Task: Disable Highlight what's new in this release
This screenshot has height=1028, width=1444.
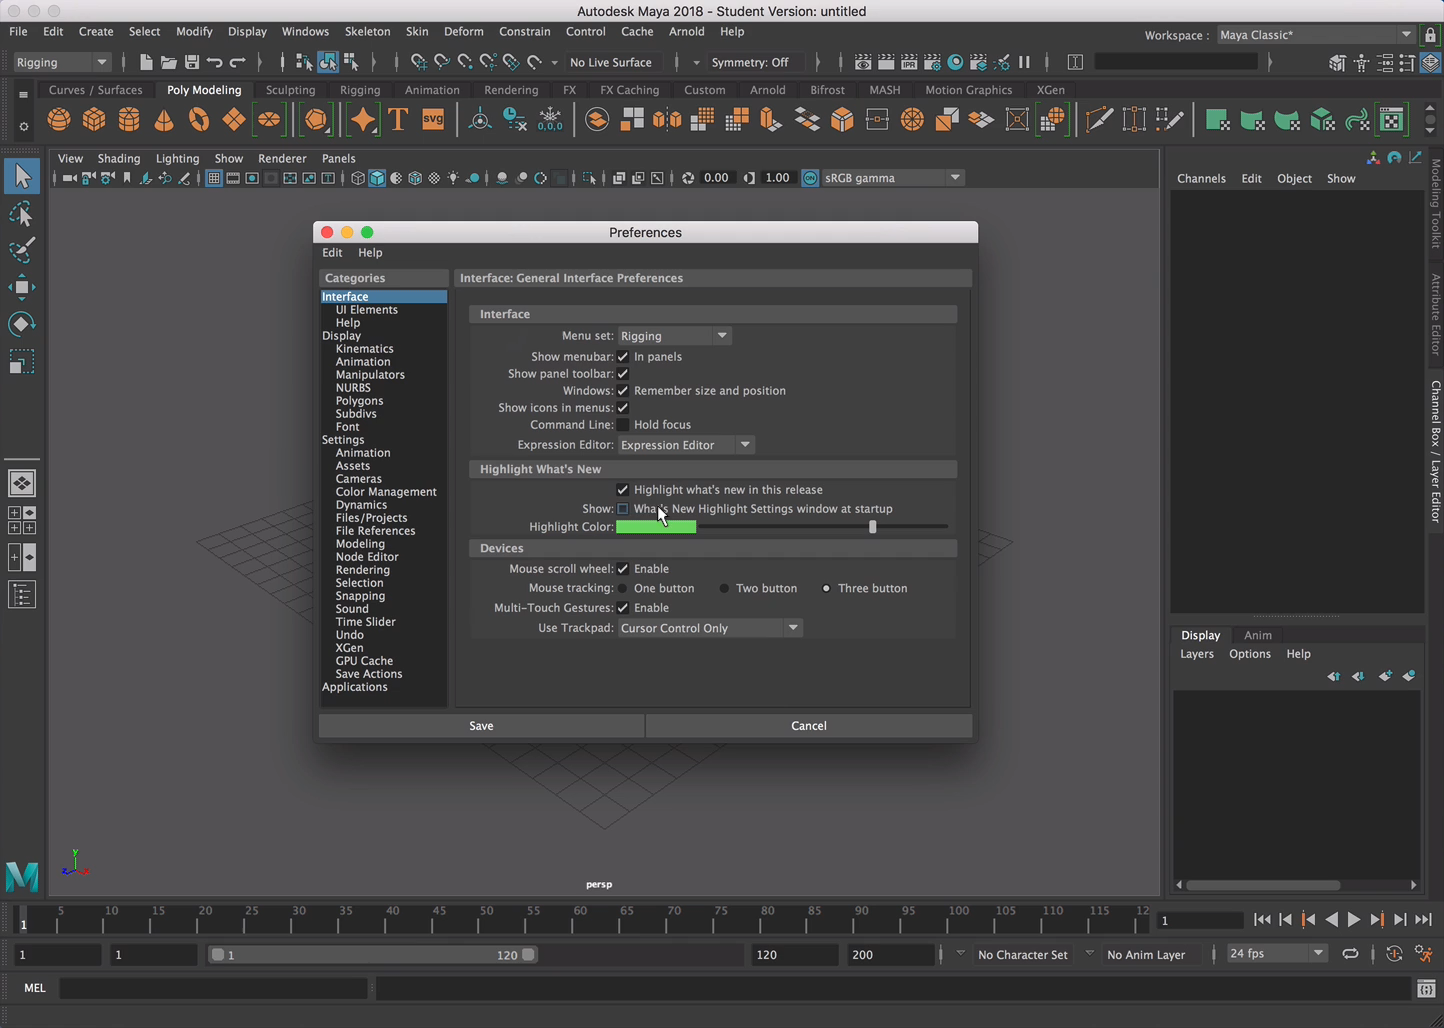Action: point(623,490)
